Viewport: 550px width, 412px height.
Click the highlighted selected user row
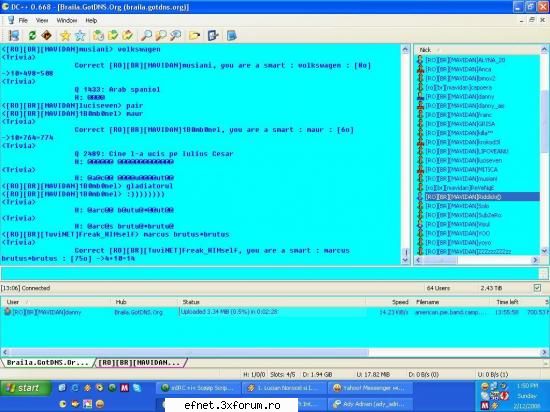pyautogui.click(x=482, y=197)
